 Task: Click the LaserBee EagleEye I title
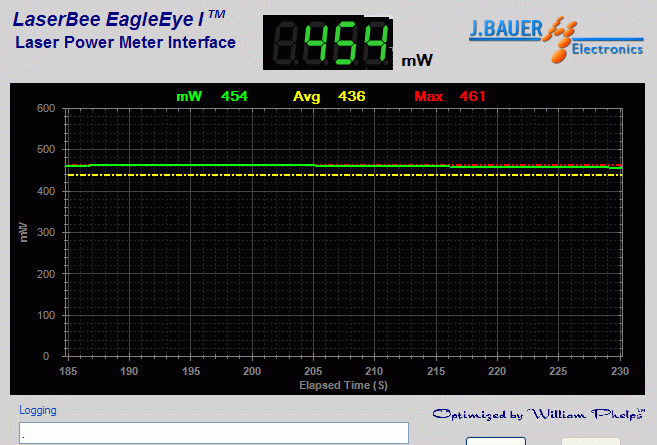[x=119, y=19]
